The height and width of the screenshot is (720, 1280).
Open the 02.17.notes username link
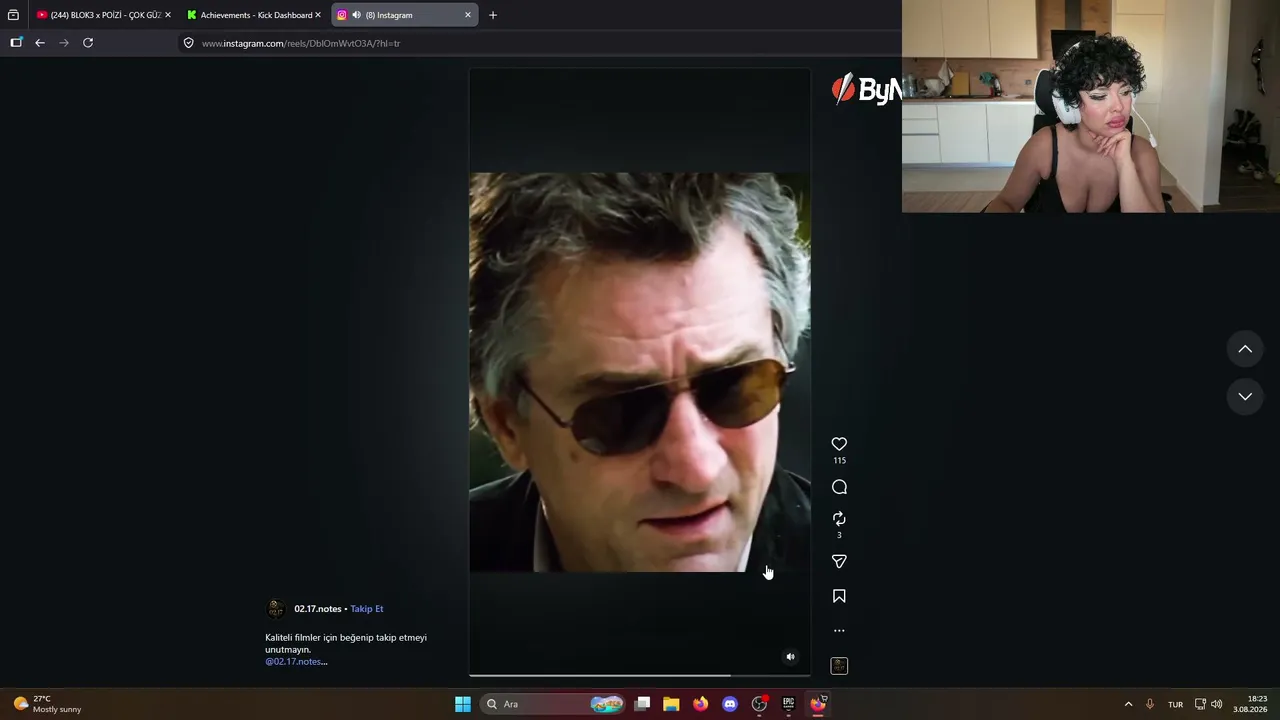(318, 609)
